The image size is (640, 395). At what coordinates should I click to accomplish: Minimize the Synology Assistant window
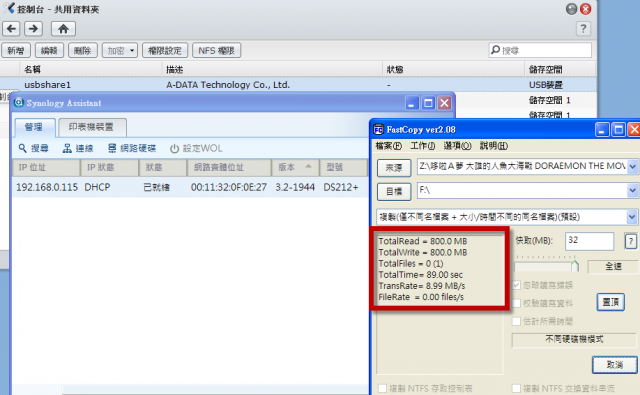tap(412, 103)
